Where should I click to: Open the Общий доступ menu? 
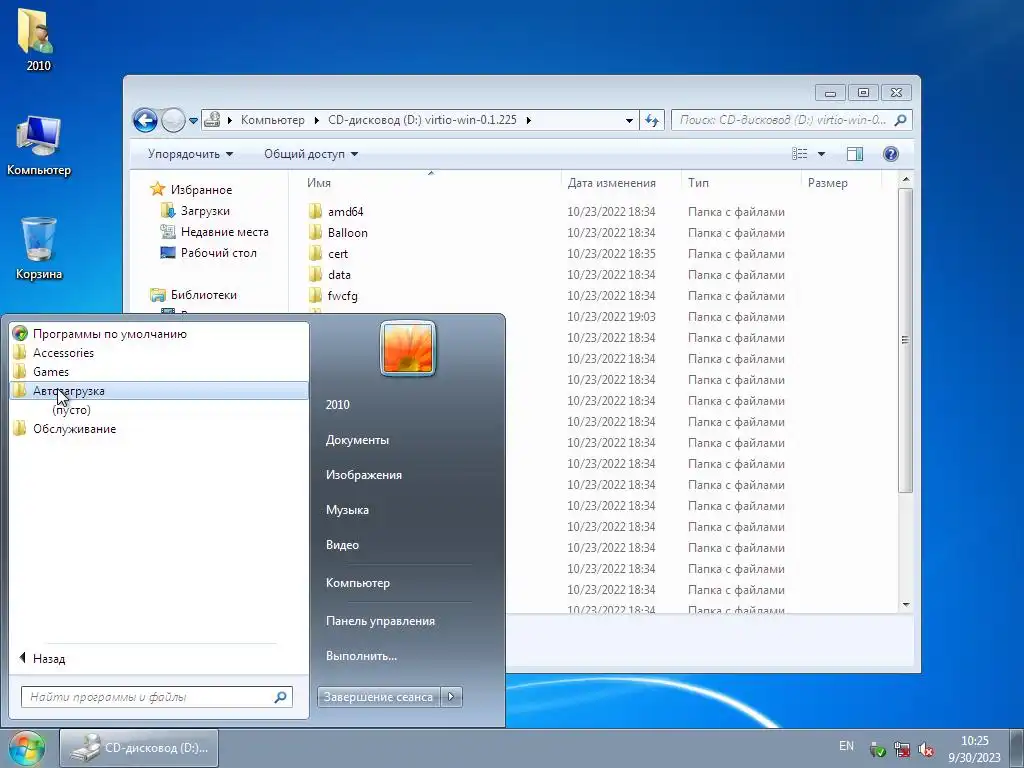coord(311,154)
